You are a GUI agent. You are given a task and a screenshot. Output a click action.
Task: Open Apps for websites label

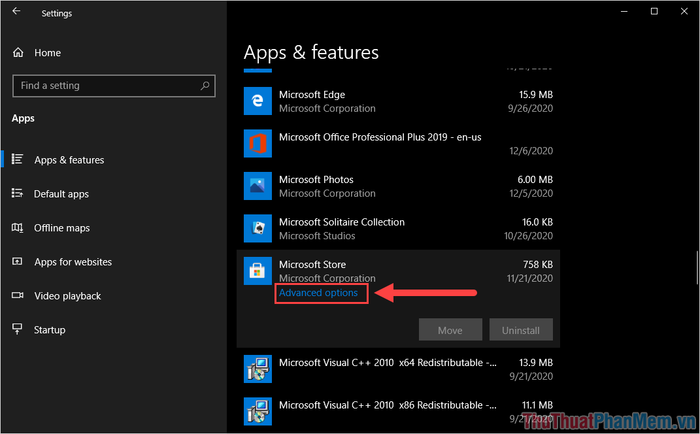point(73,262)
